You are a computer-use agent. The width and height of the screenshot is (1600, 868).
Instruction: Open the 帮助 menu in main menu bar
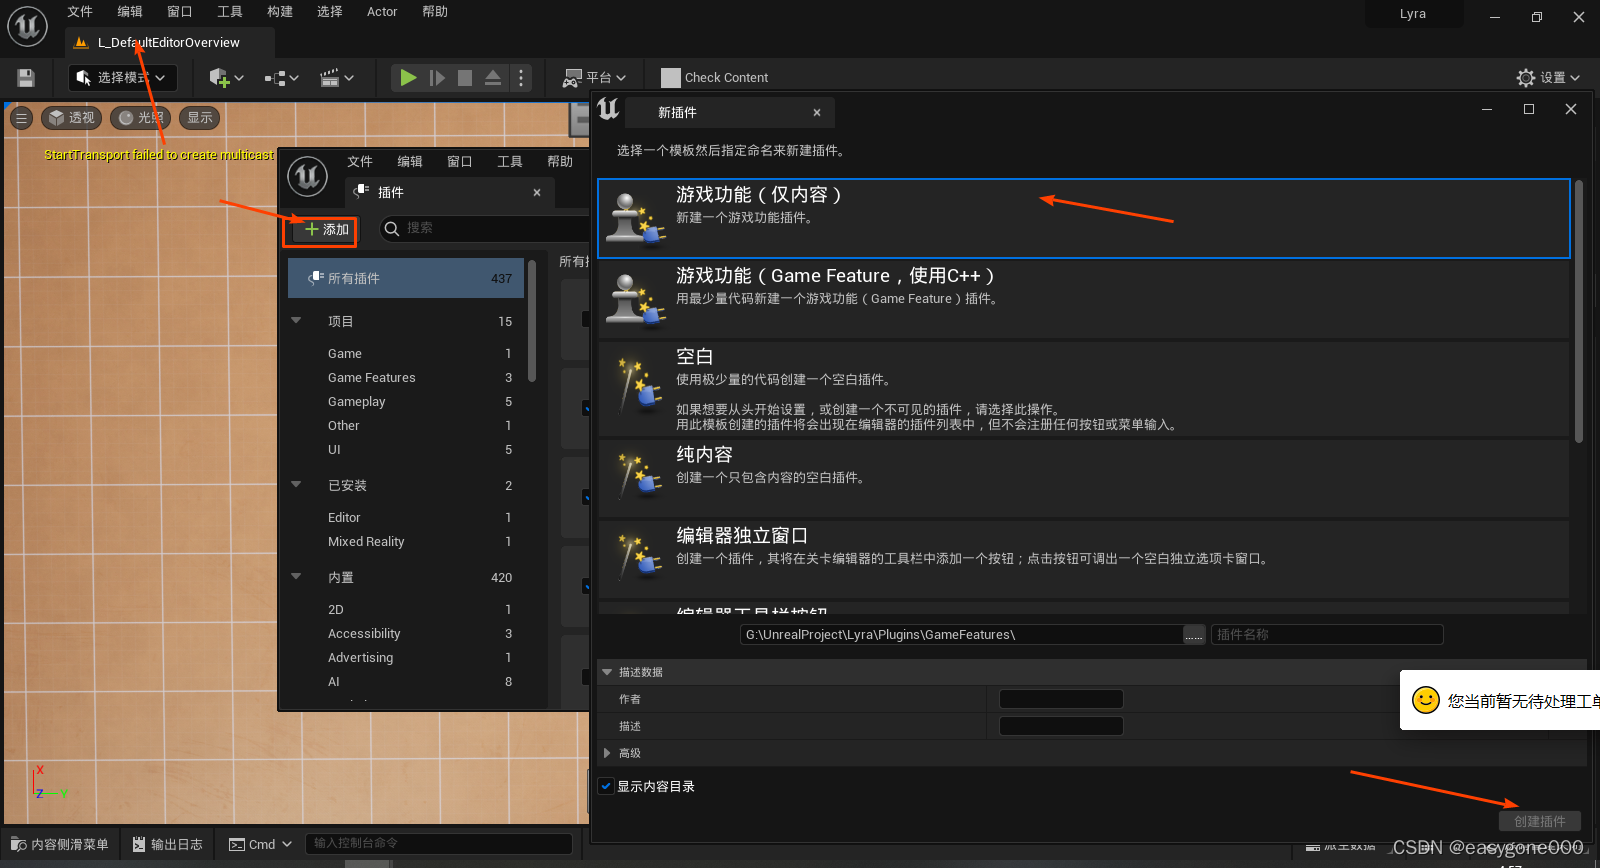(x=435, y=12)
